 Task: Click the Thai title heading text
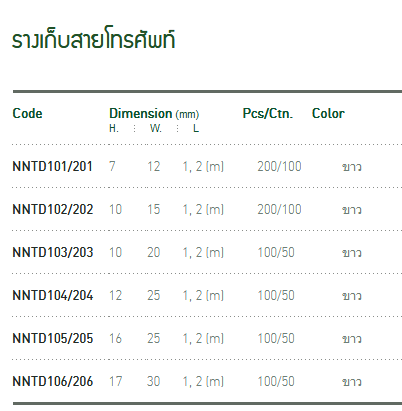93,40
